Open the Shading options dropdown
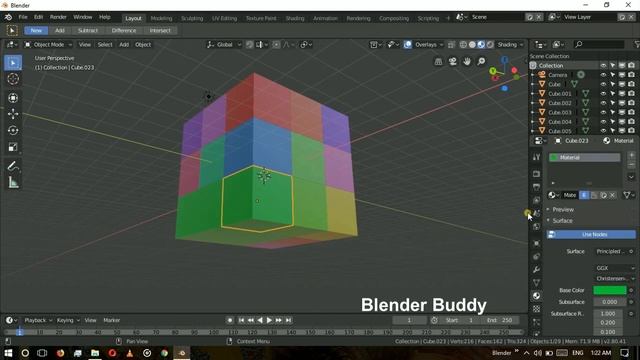This screenshot has height=360, width=640. coord(510,44)
